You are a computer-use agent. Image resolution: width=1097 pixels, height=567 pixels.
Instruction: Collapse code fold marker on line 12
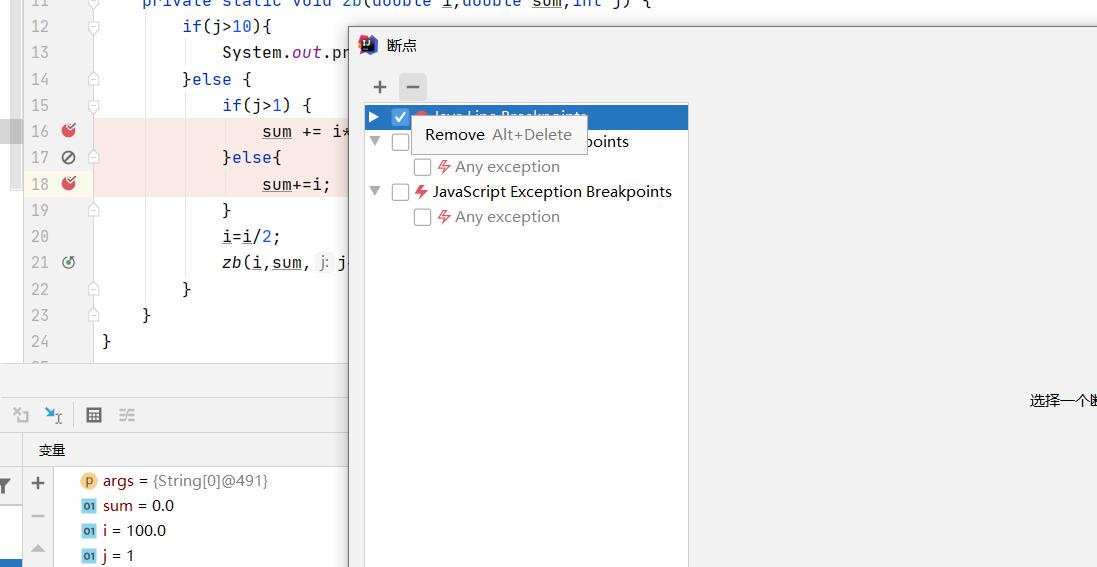click(94, 27)
